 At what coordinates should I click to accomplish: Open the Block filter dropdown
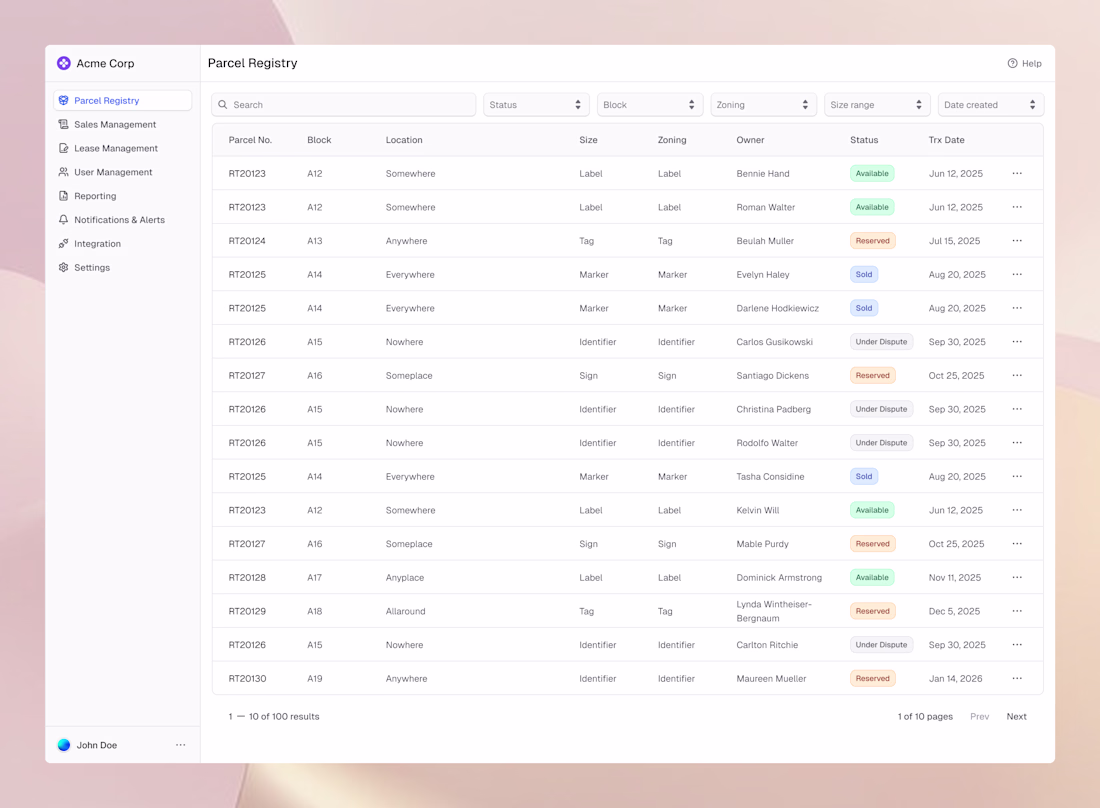tap(650, 105)
